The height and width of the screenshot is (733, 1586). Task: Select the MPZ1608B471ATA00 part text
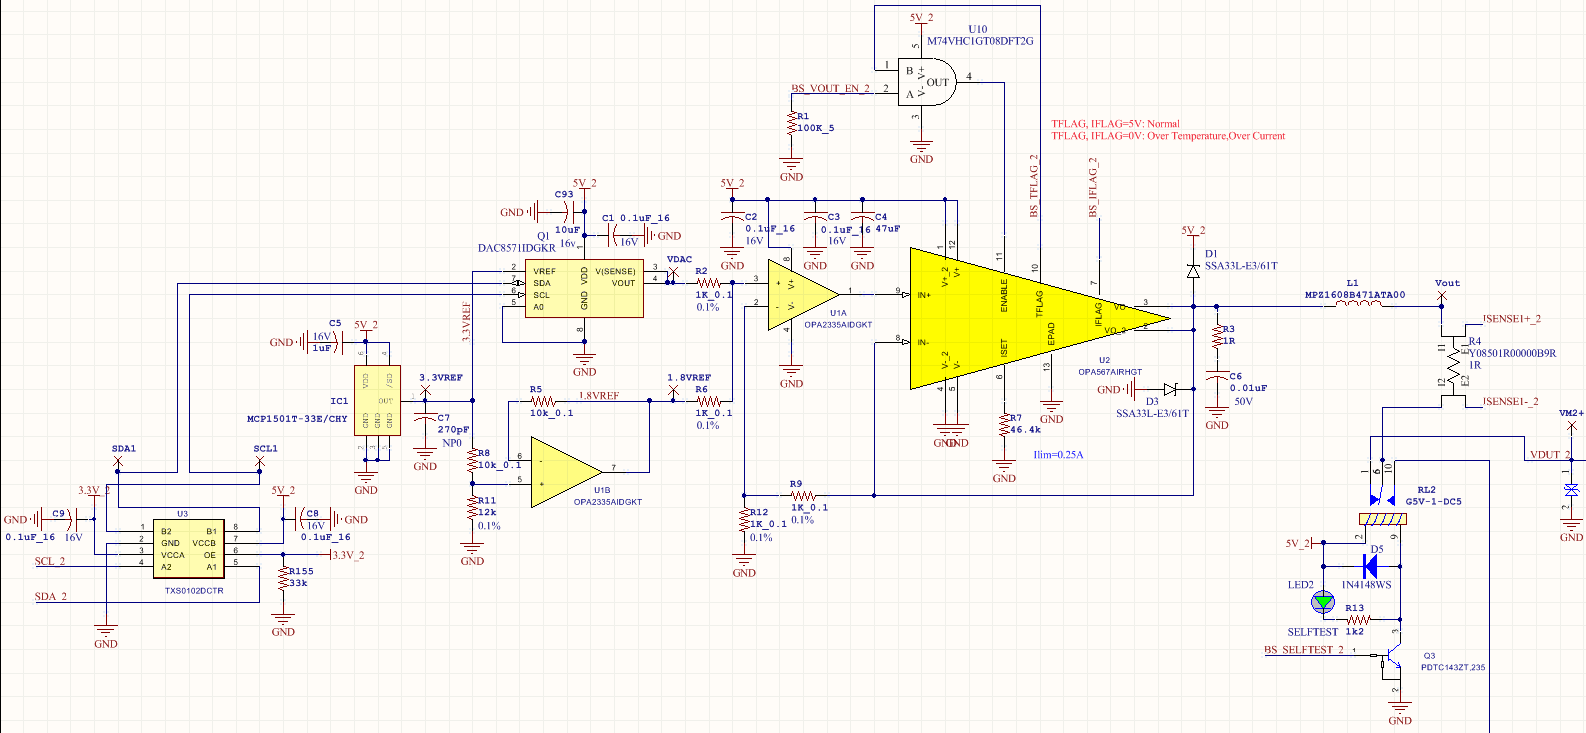coord(1355,295)
